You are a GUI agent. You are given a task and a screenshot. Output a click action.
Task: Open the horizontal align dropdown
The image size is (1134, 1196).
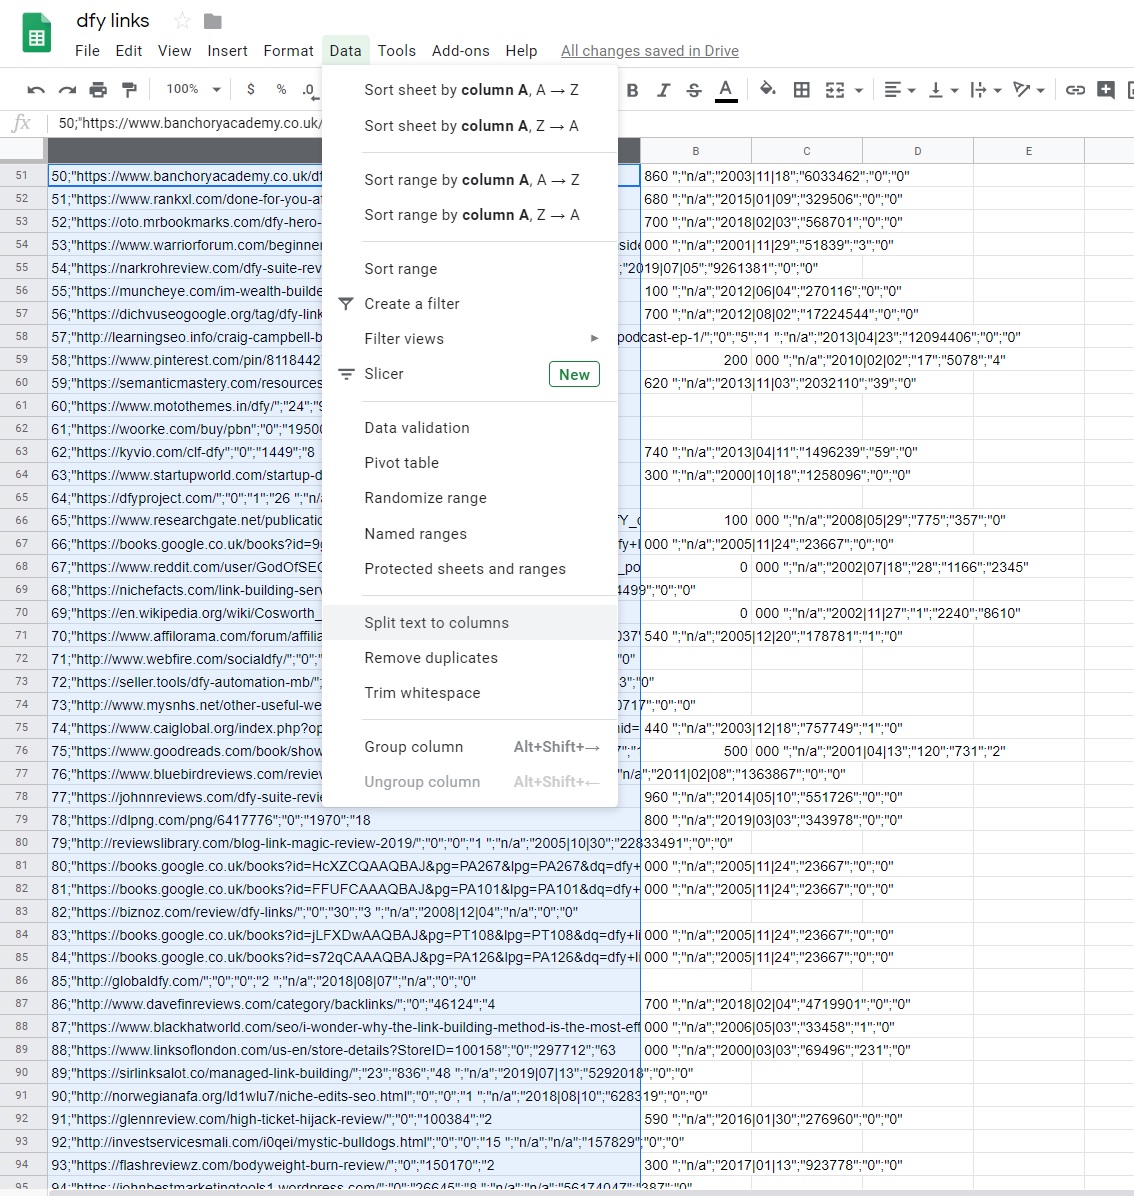899,90
